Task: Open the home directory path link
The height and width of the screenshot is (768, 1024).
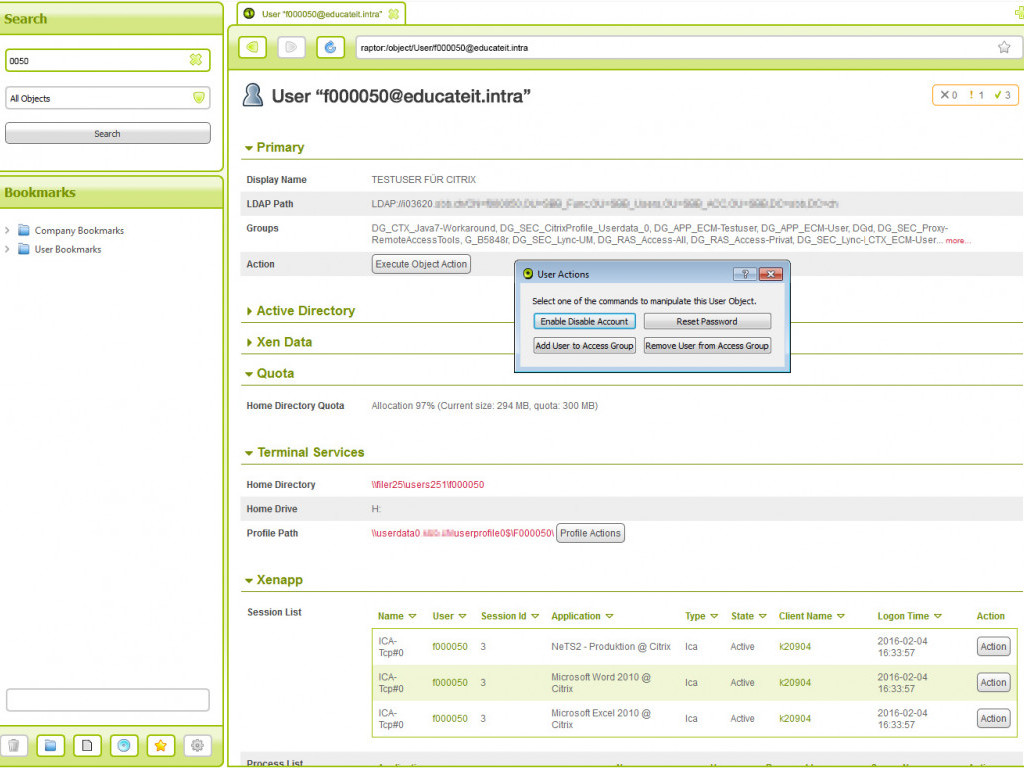Action: click(428, 485)
